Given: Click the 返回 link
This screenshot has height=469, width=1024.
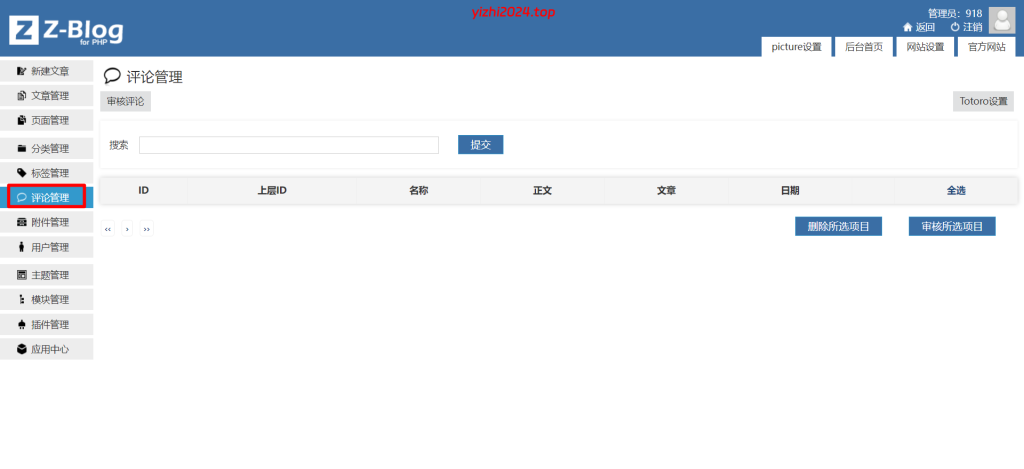Looking at the screenshot, I should (925, 27).
